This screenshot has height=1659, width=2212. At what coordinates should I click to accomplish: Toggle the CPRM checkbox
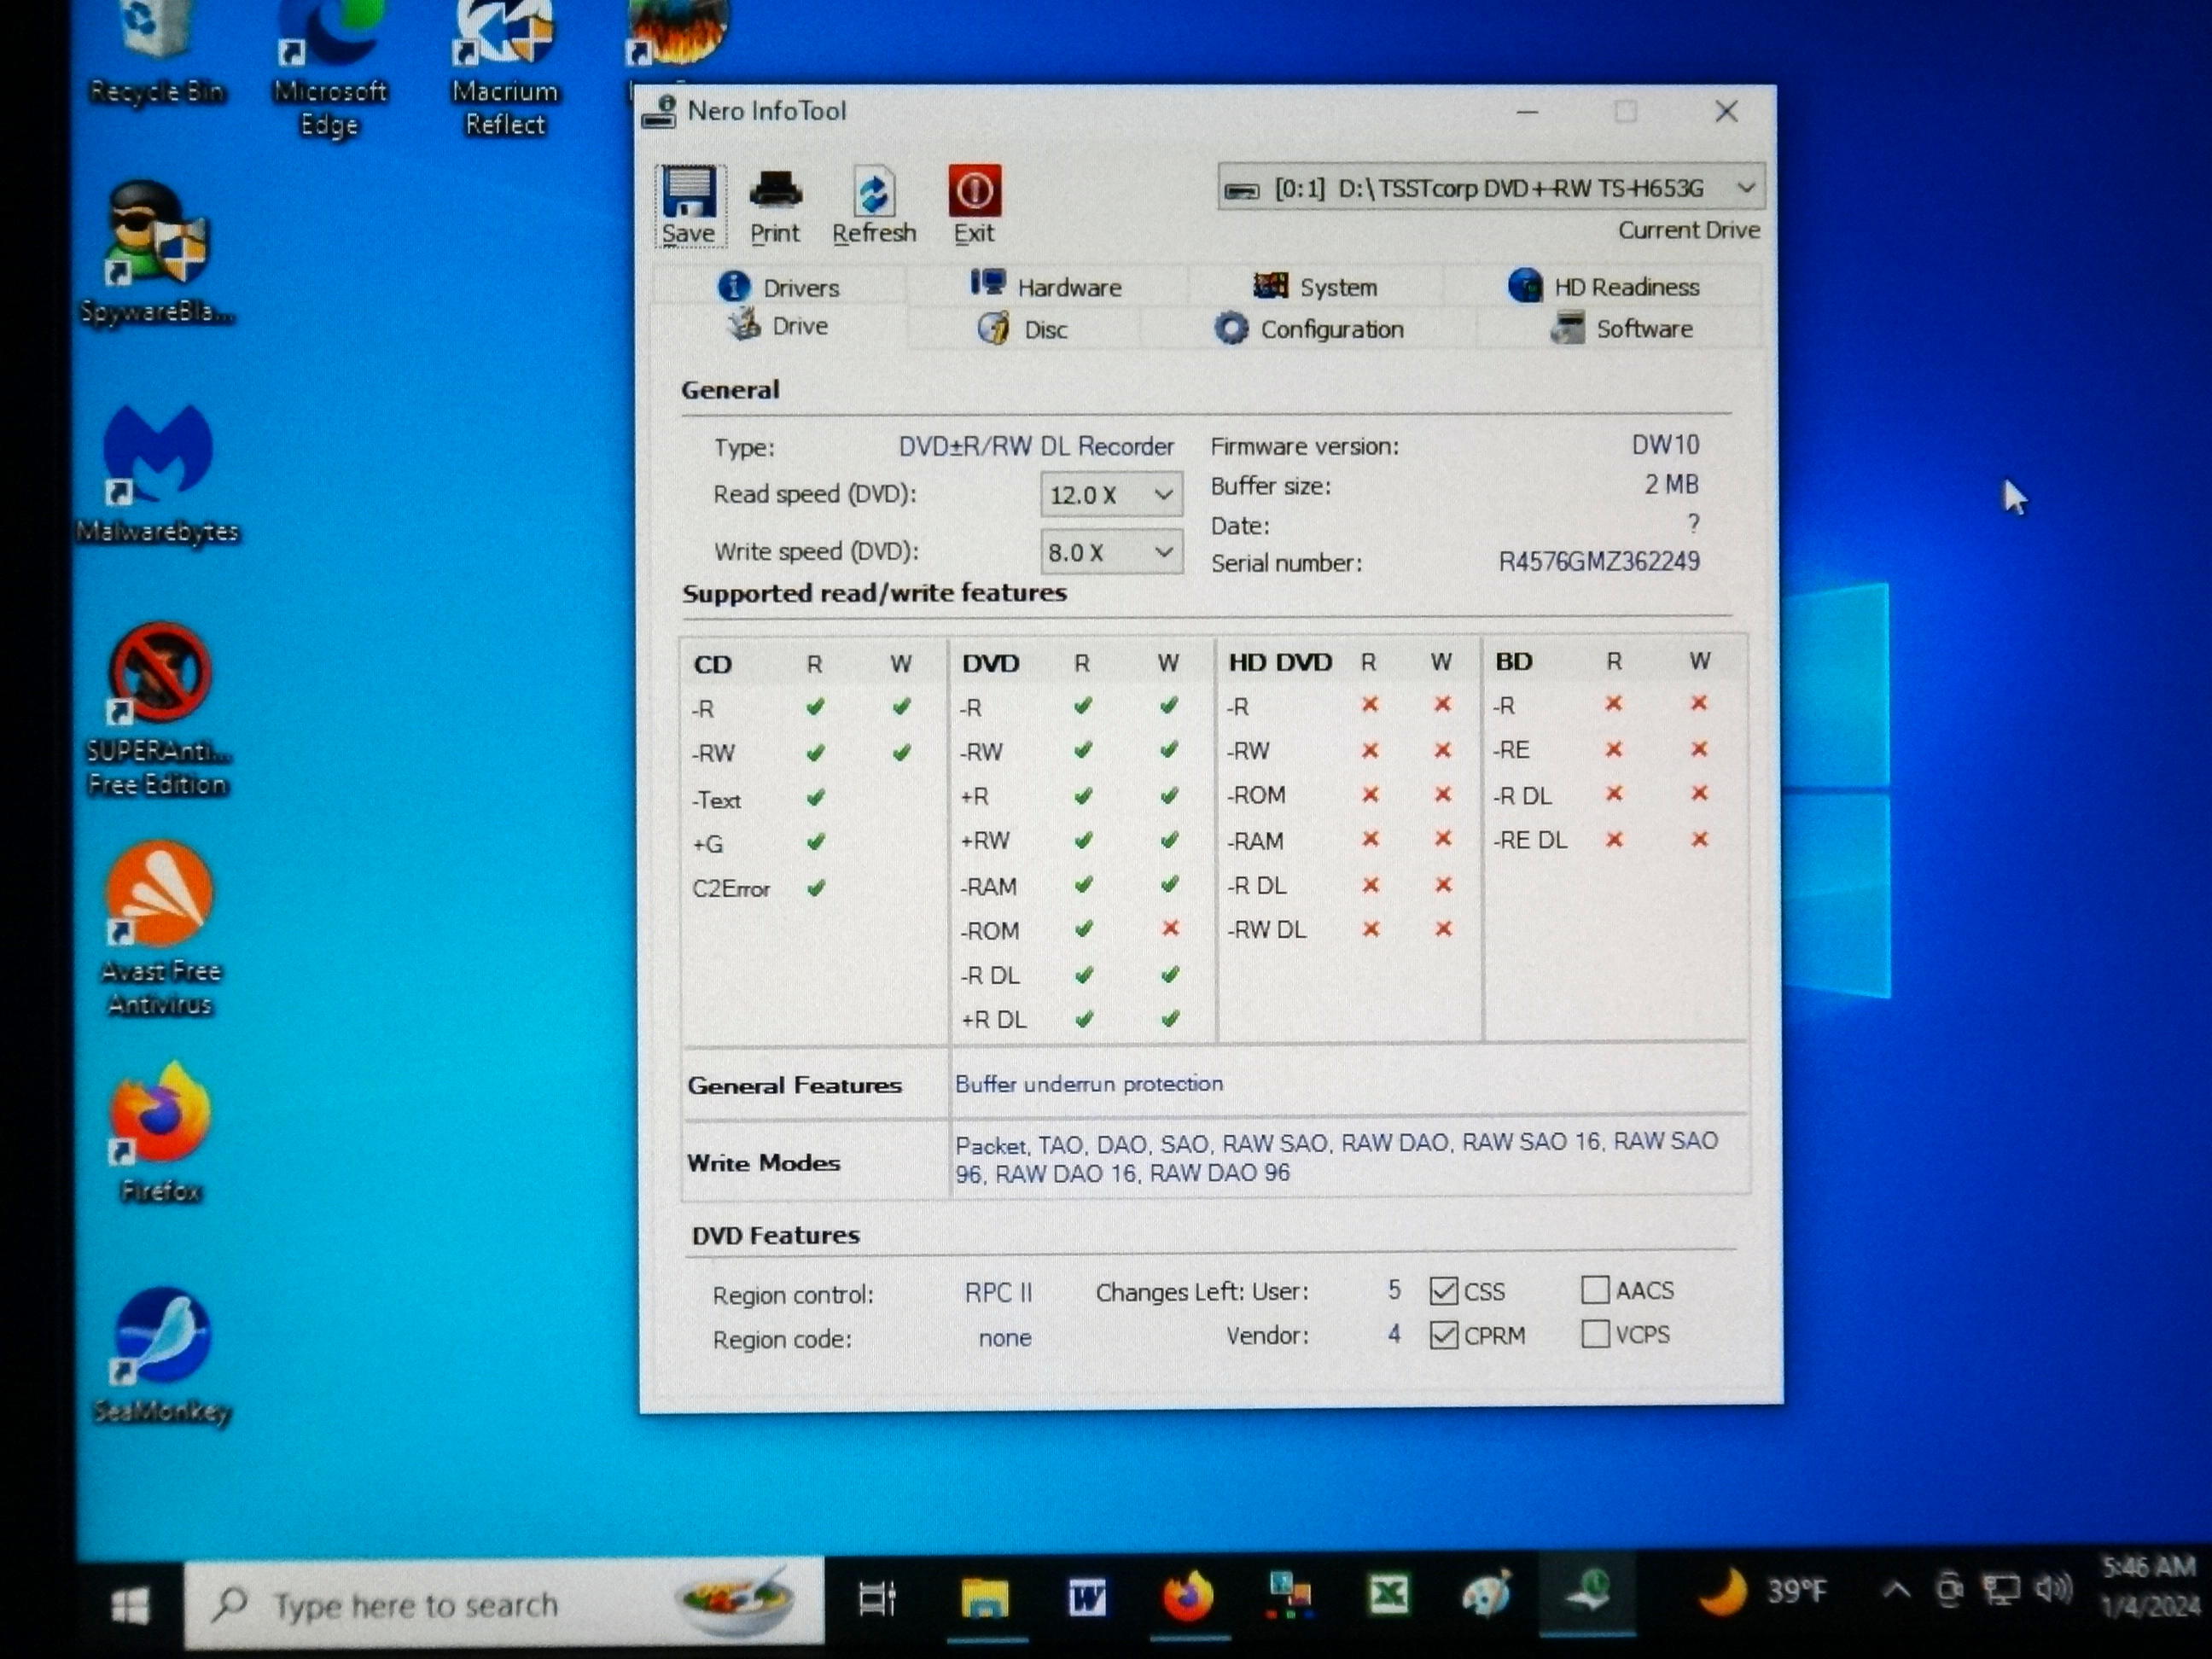[x=1443, y=1335]
